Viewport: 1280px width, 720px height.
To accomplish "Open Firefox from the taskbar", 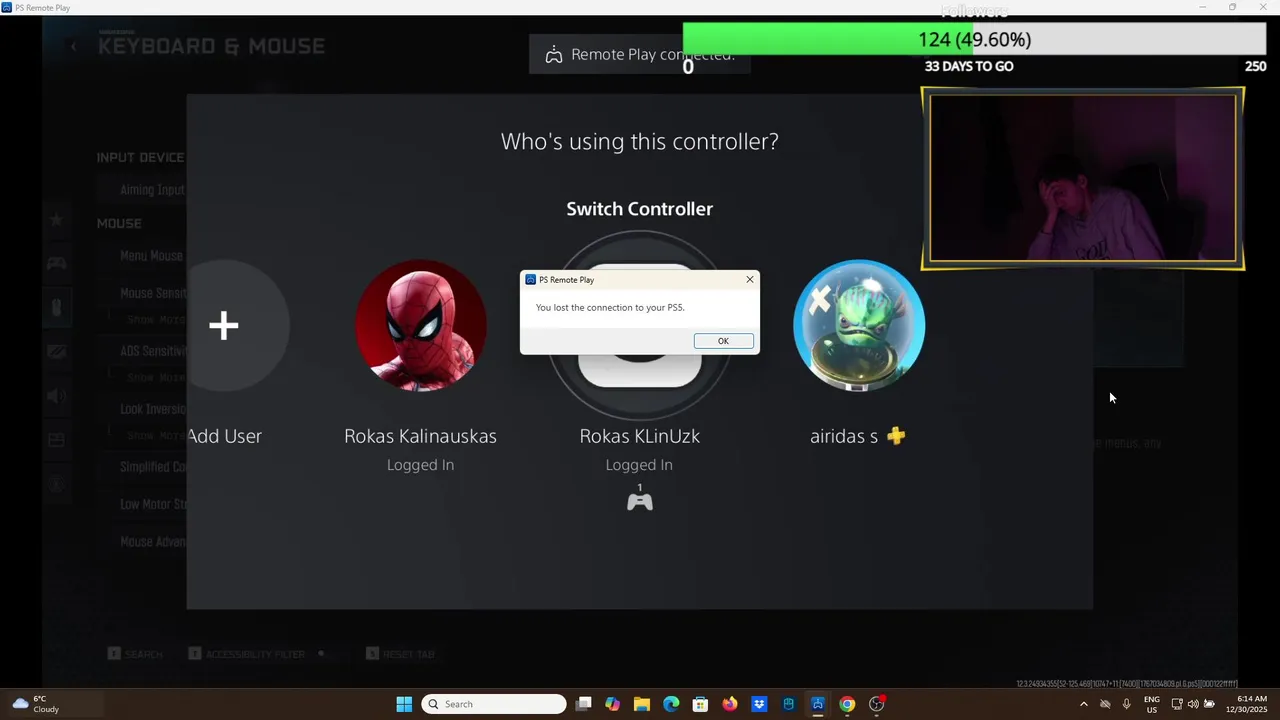I will click(730, 704).
